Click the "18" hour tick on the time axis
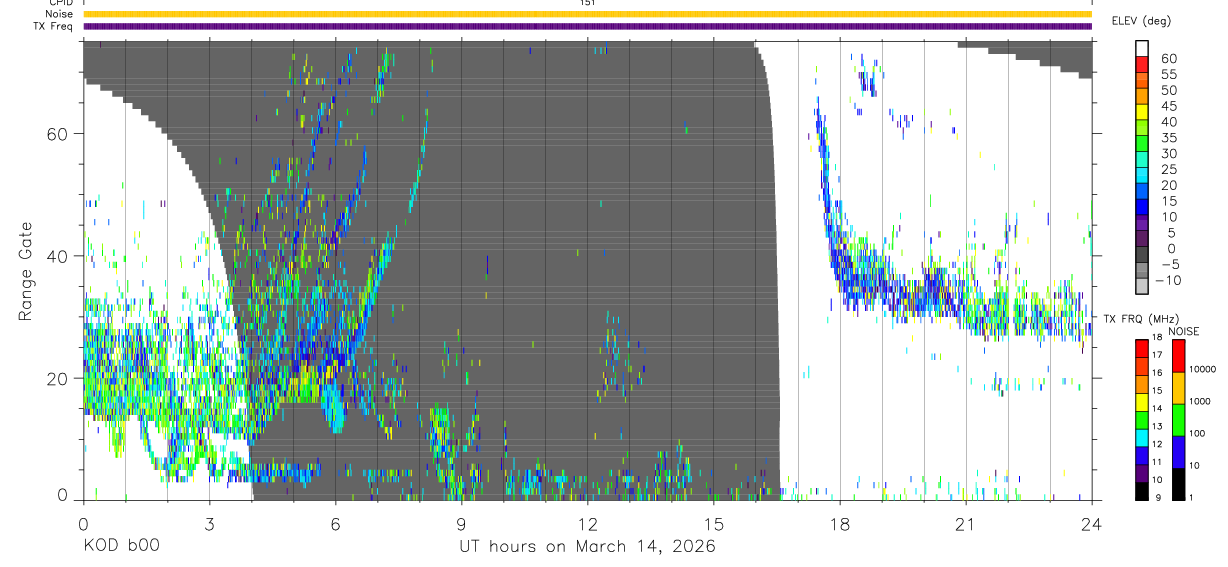 839,524
